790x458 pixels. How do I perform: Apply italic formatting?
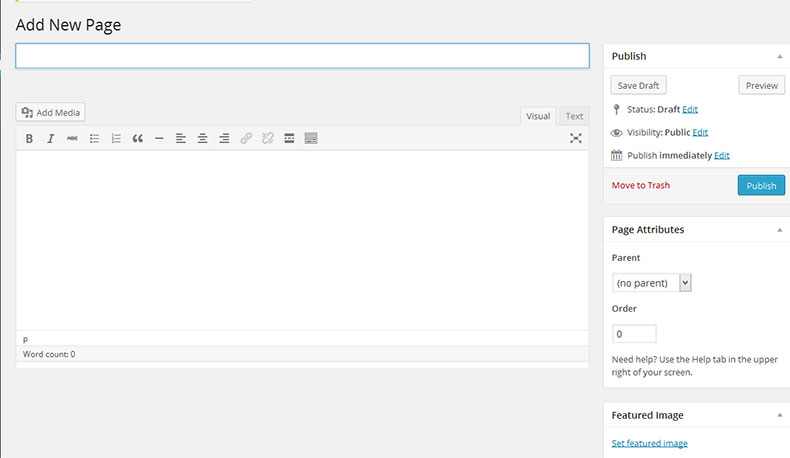point(50,139)
